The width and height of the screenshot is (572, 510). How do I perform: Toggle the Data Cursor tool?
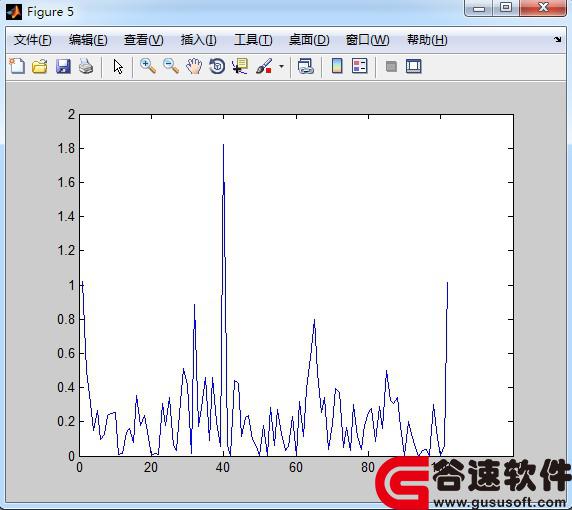point(240,66)
